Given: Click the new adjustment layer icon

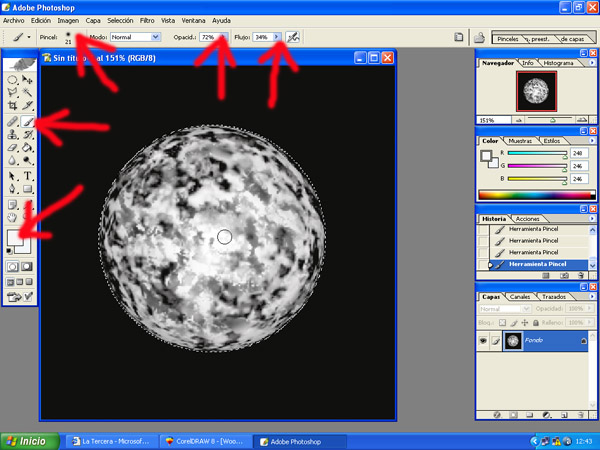Looking at the screenshot, I should pos(547,415).
